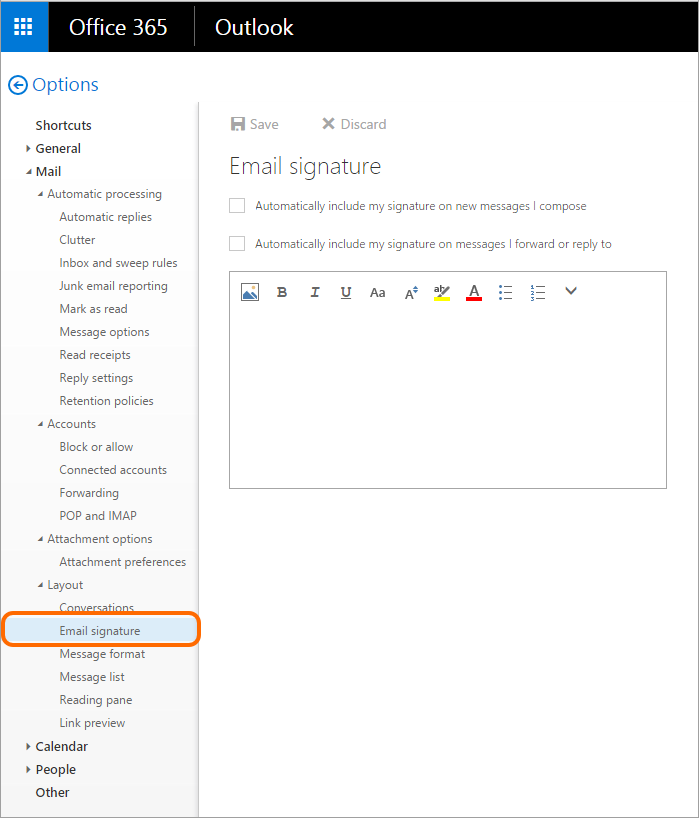Open Connected accounts
Viewport: 699px width, 818px height.
(113, 470)
